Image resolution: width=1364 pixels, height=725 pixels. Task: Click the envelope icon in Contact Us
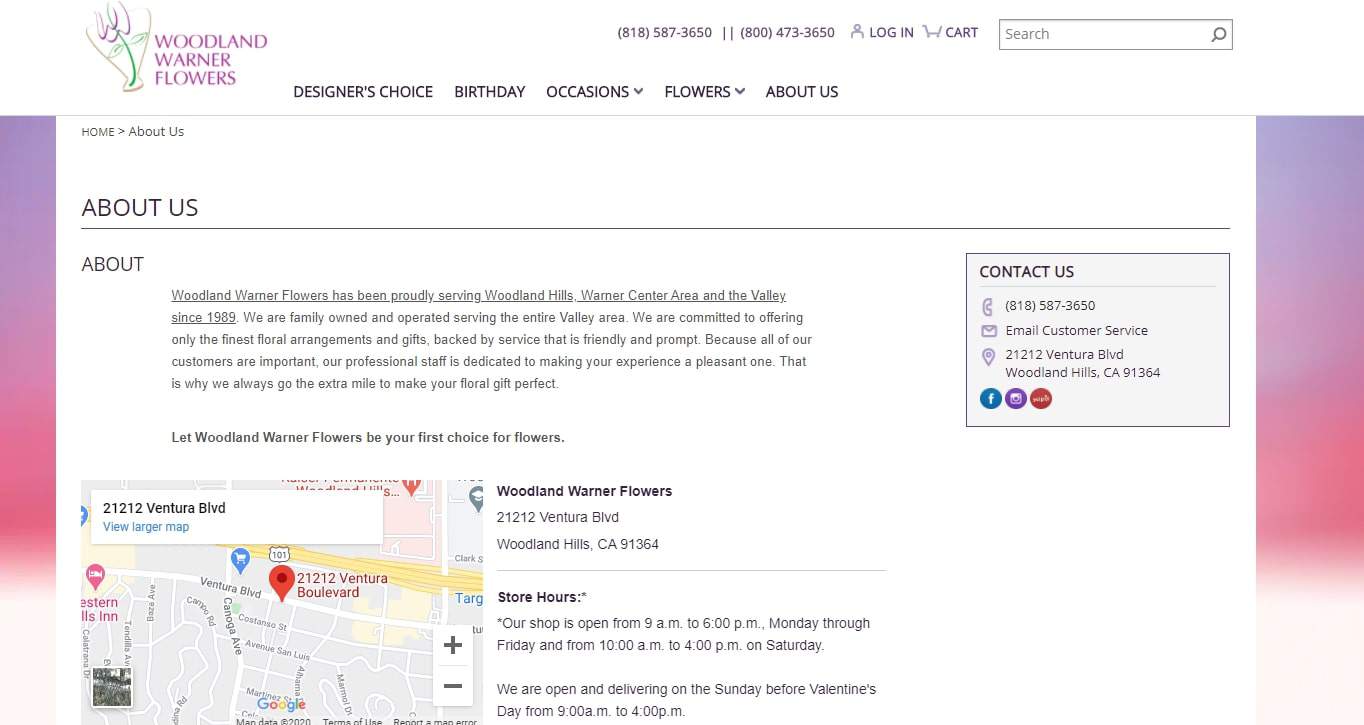pos(988,331)
